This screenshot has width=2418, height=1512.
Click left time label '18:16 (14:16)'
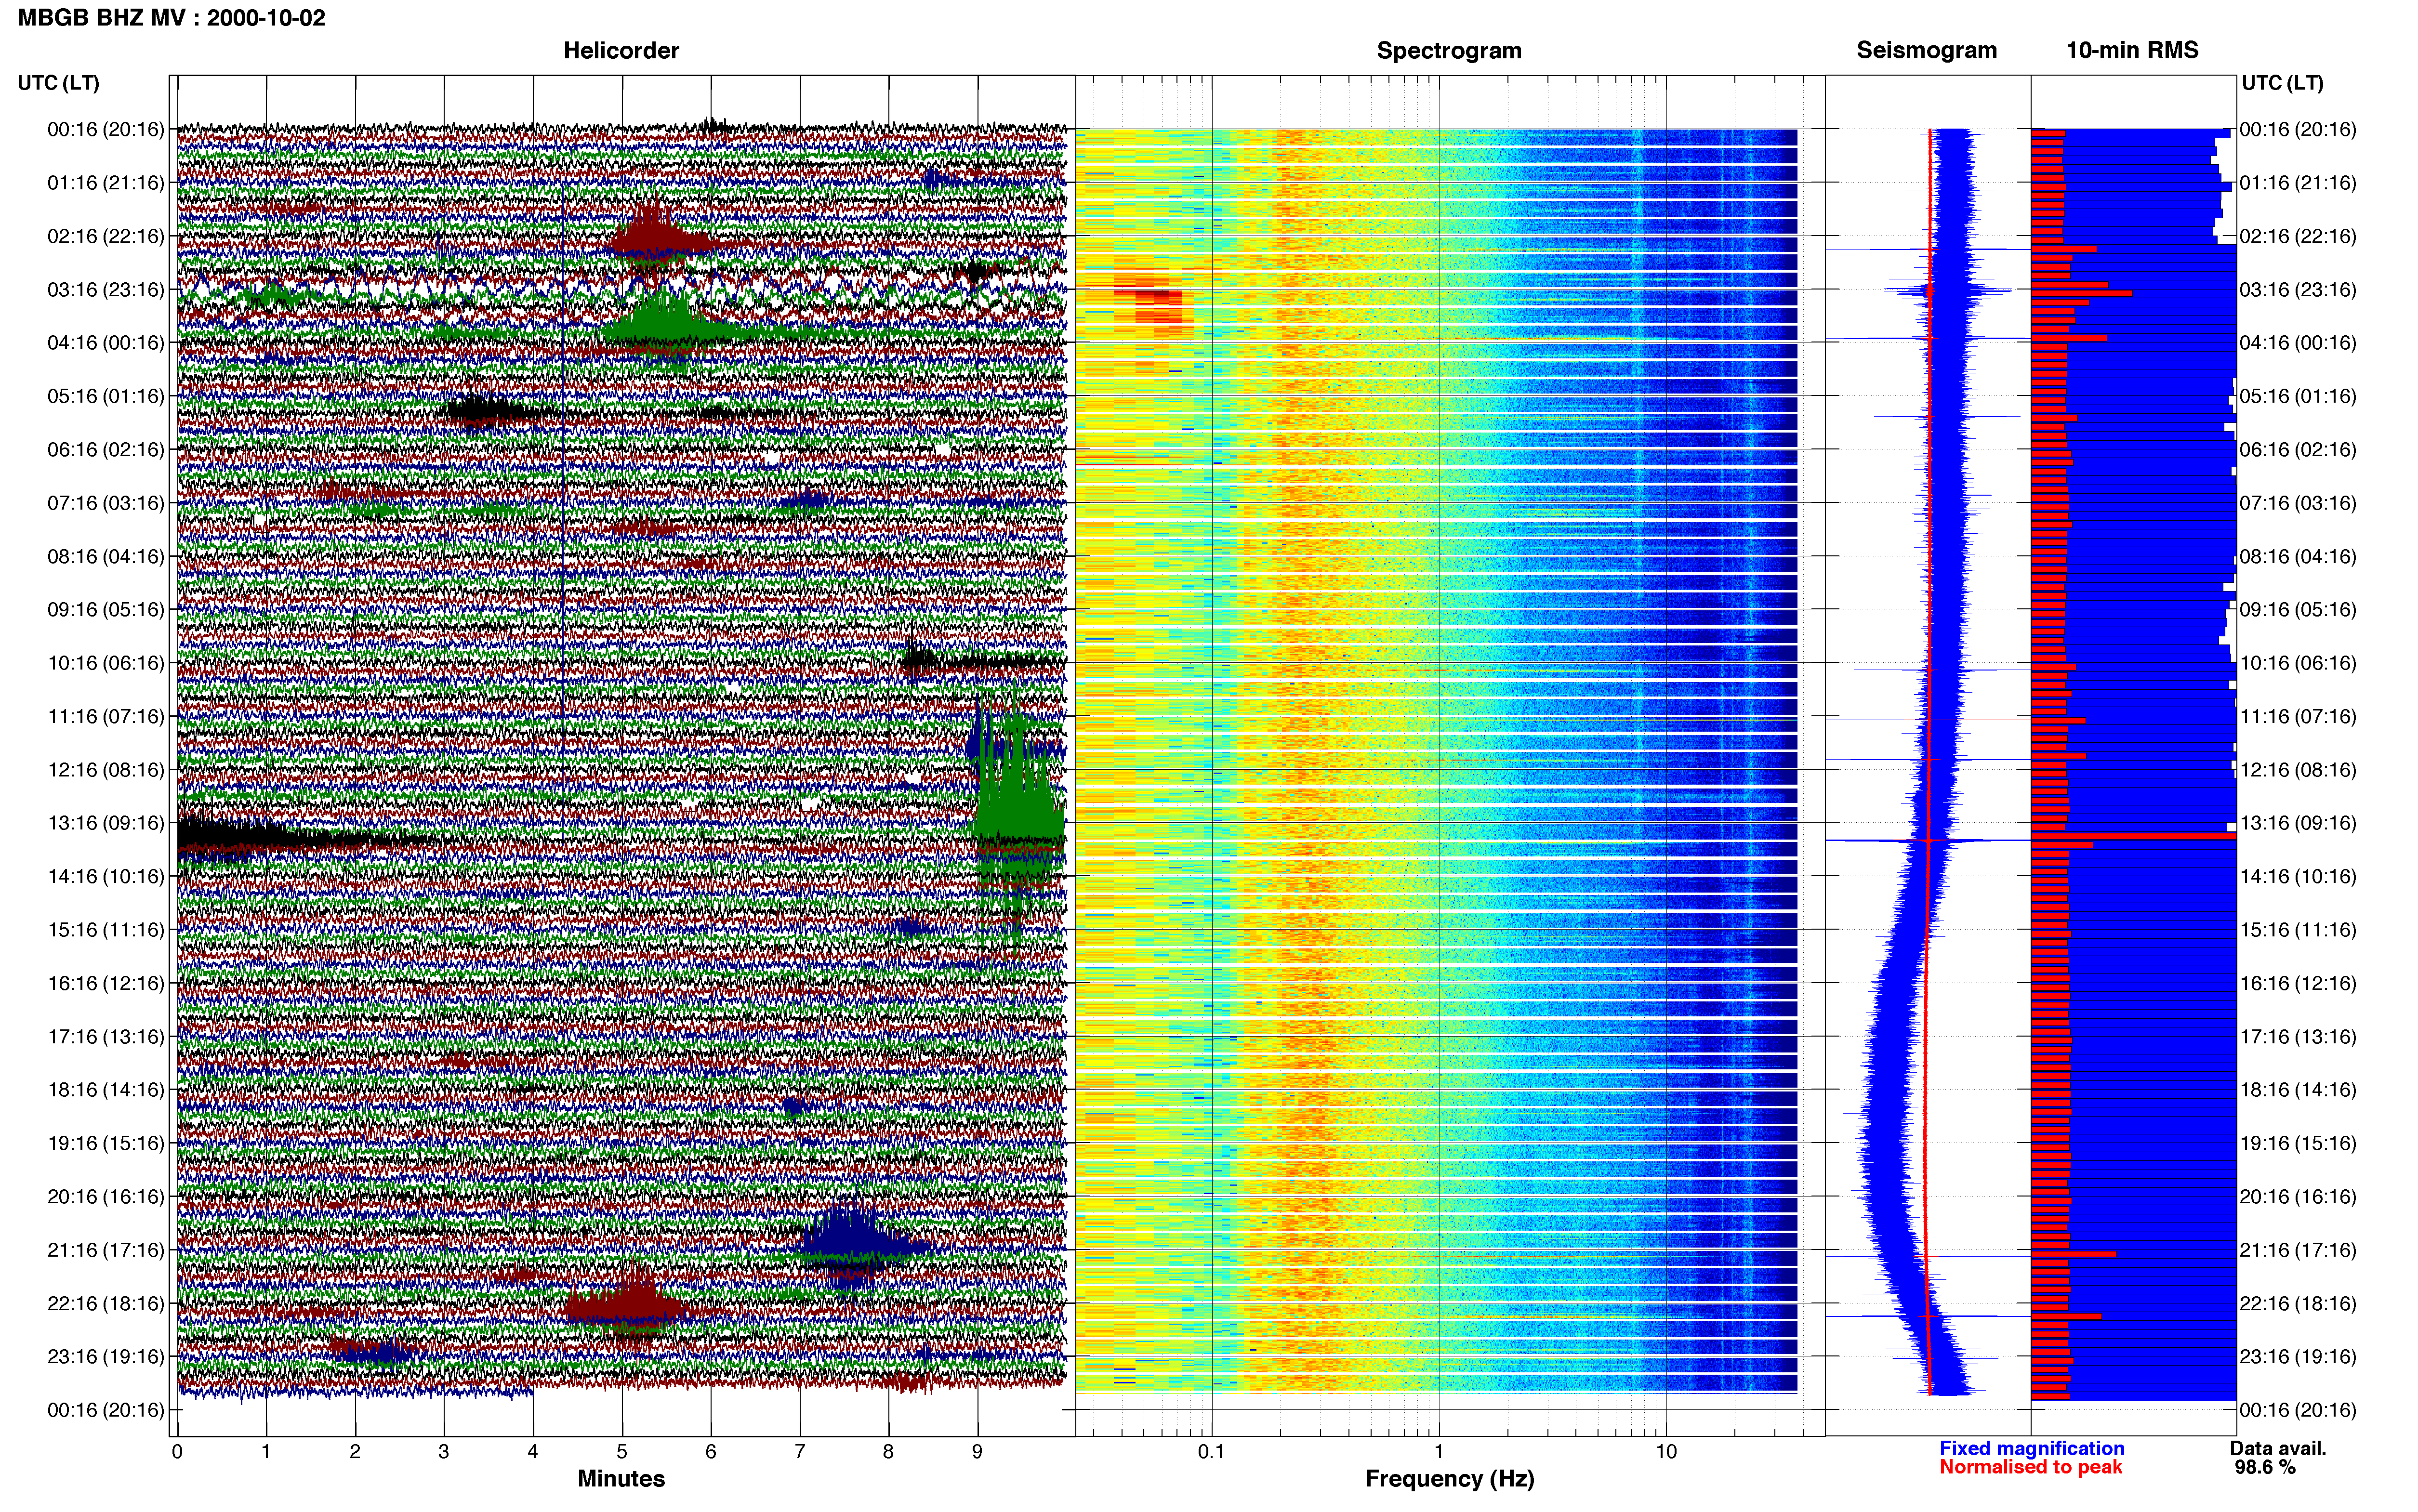click(105, 1089)
